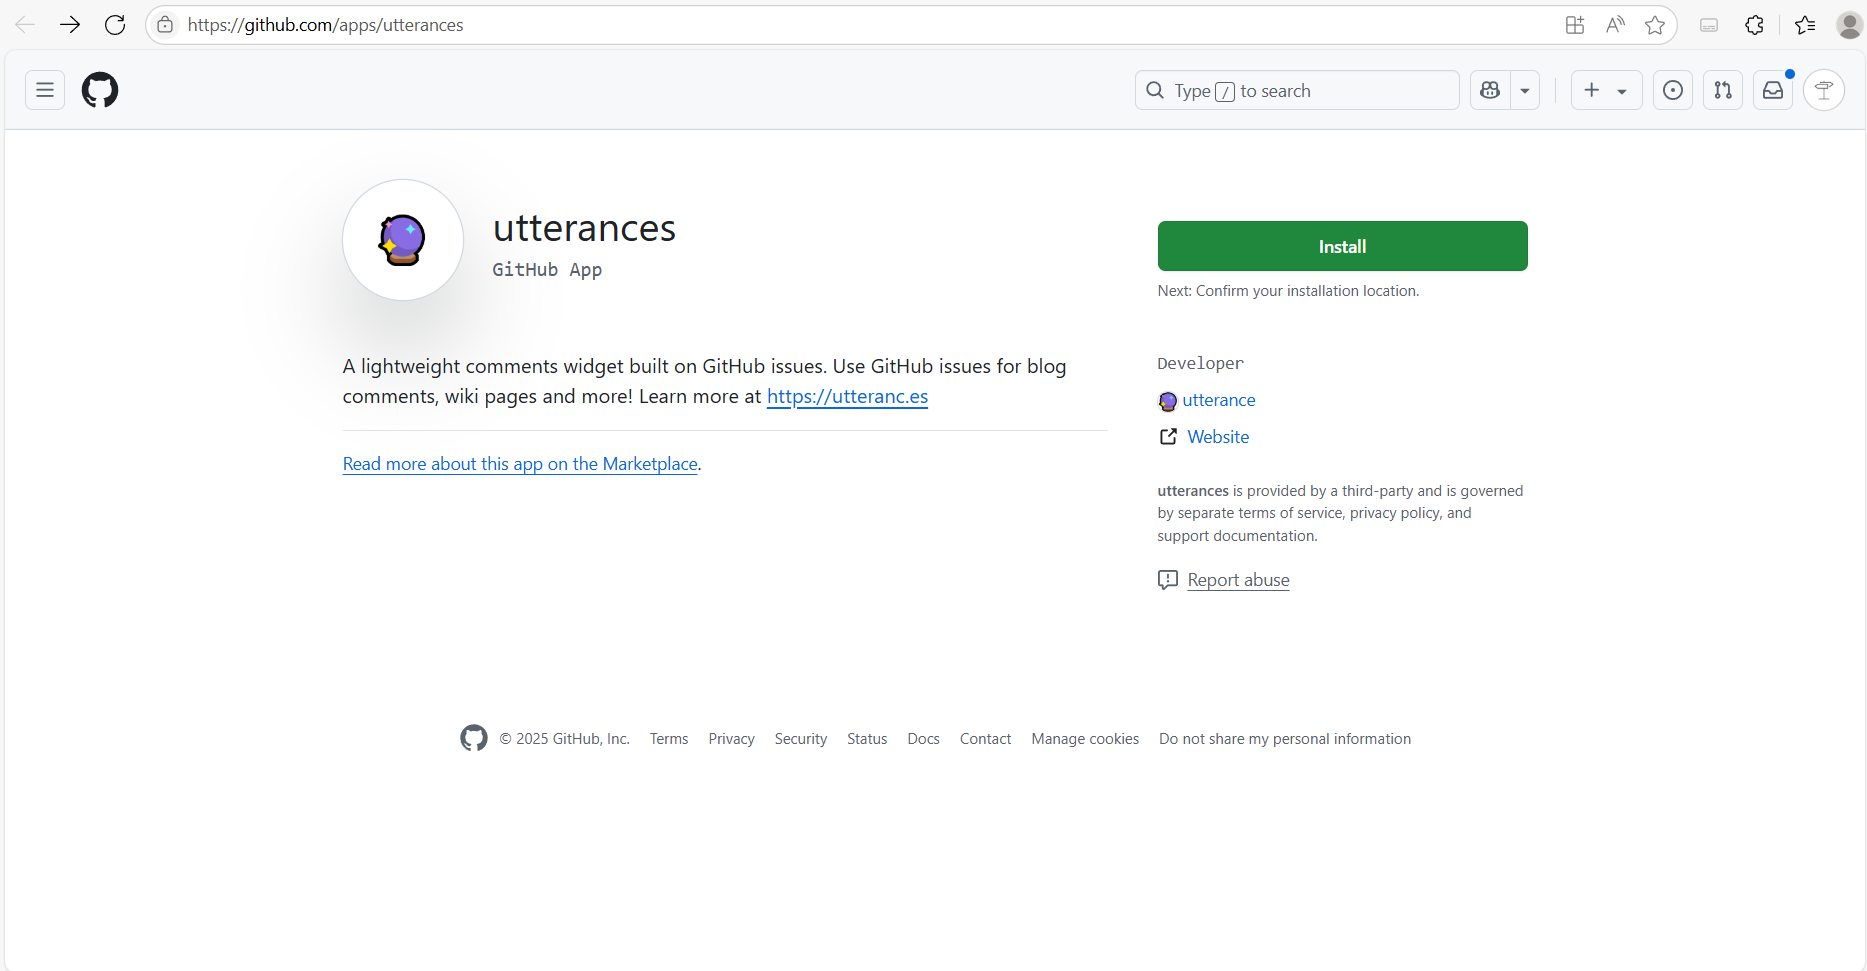Open the browser extensions puzzle icon
1867x971 pixels.
pos(1754,25)
